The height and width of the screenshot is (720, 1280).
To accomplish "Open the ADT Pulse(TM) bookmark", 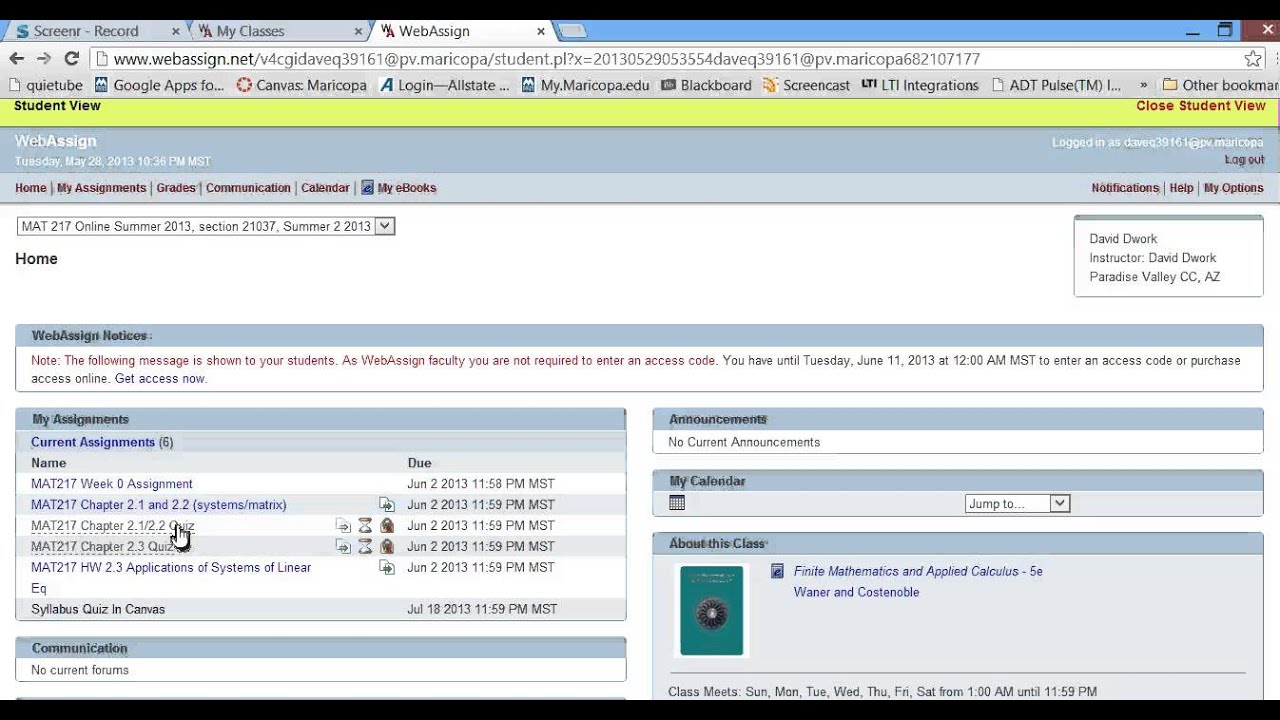I will [x=1056, y=86].
